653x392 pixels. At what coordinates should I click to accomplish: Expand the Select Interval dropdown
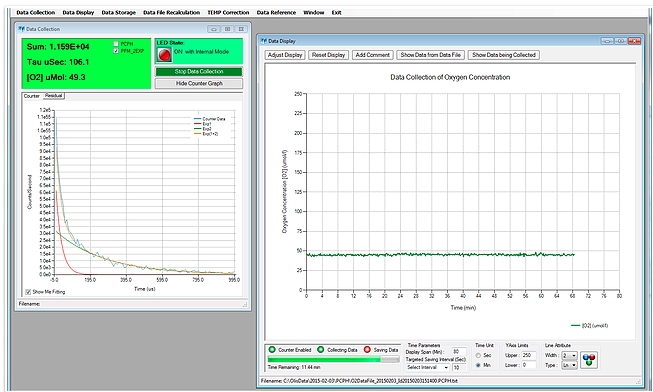pos(428,367)
